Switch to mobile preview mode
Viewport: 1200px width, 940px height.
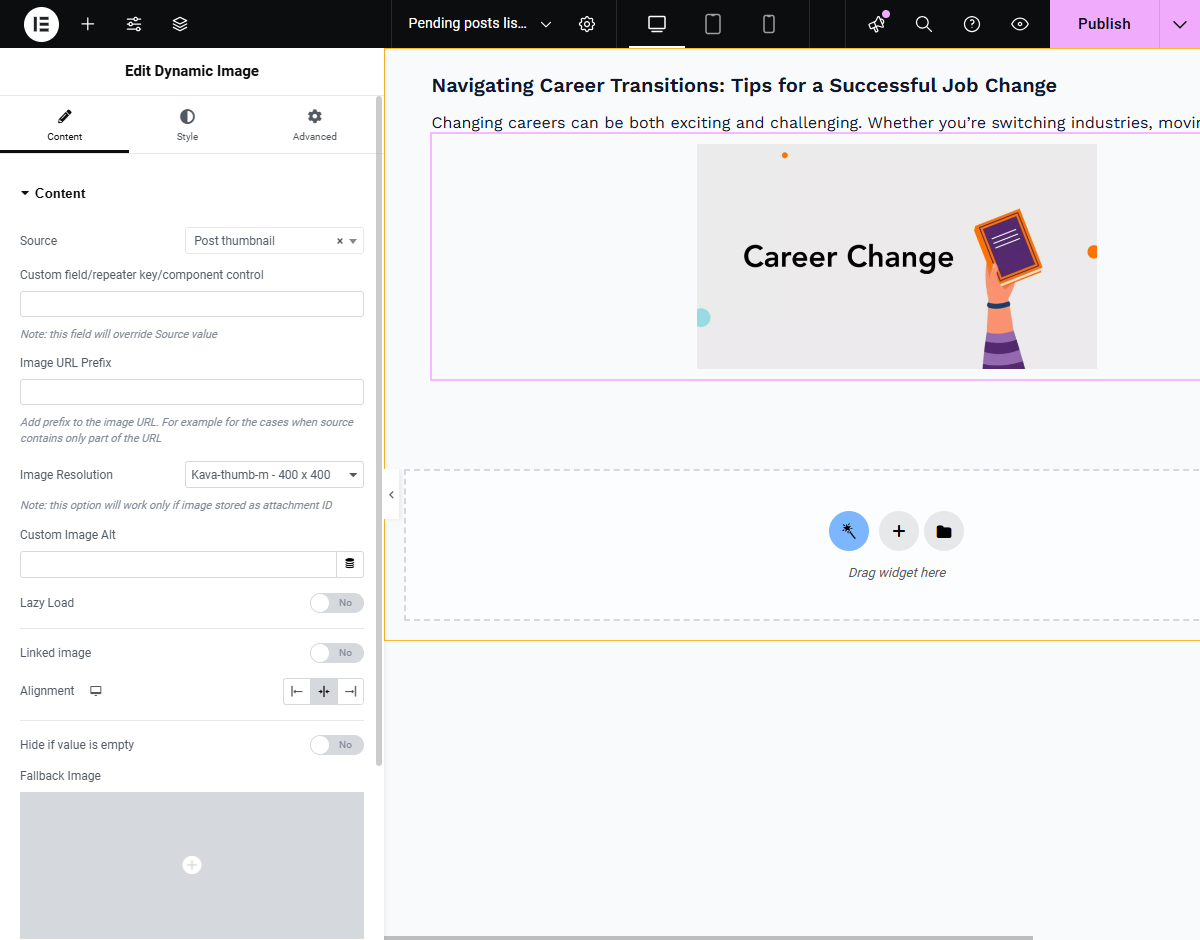pos(769,24)
